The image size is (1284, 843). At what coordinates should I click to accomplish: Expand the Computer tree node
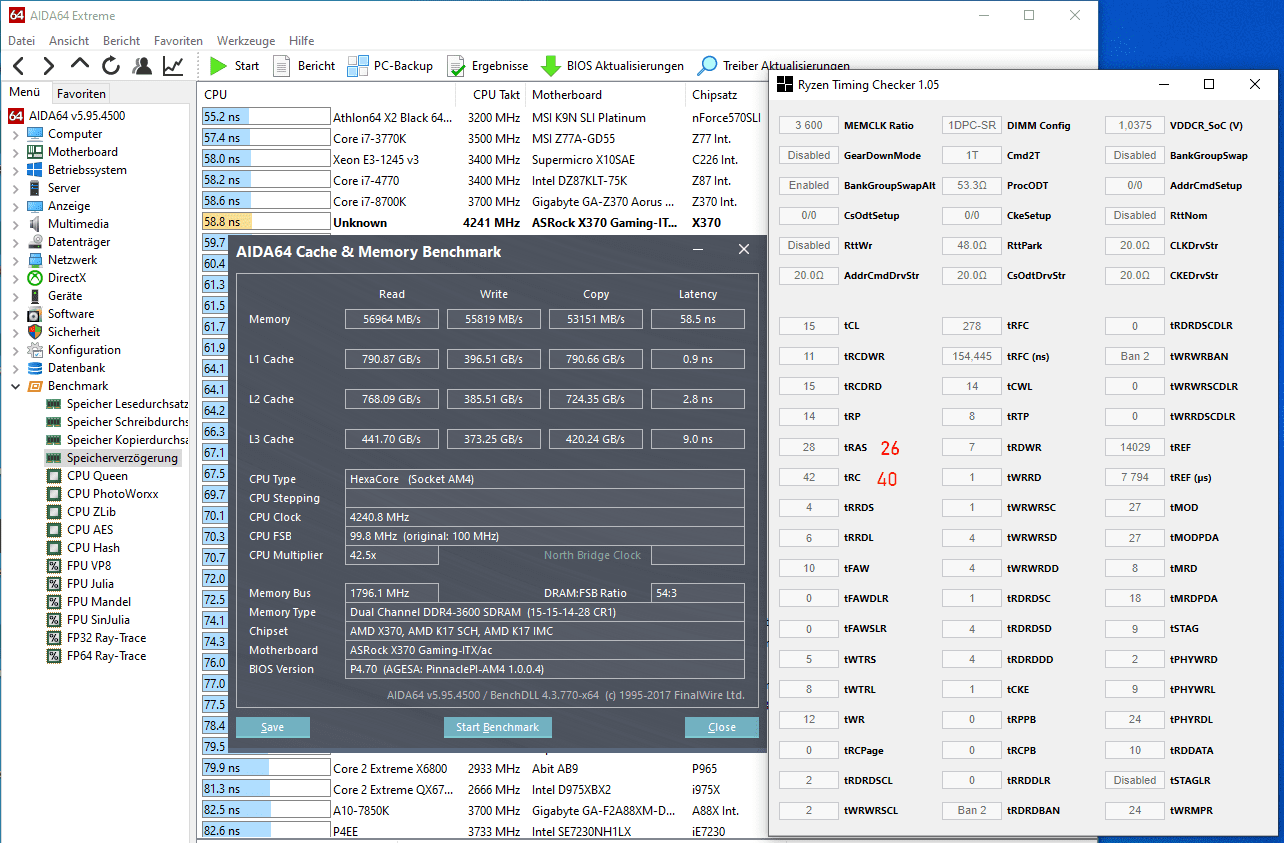coord(15,134)
